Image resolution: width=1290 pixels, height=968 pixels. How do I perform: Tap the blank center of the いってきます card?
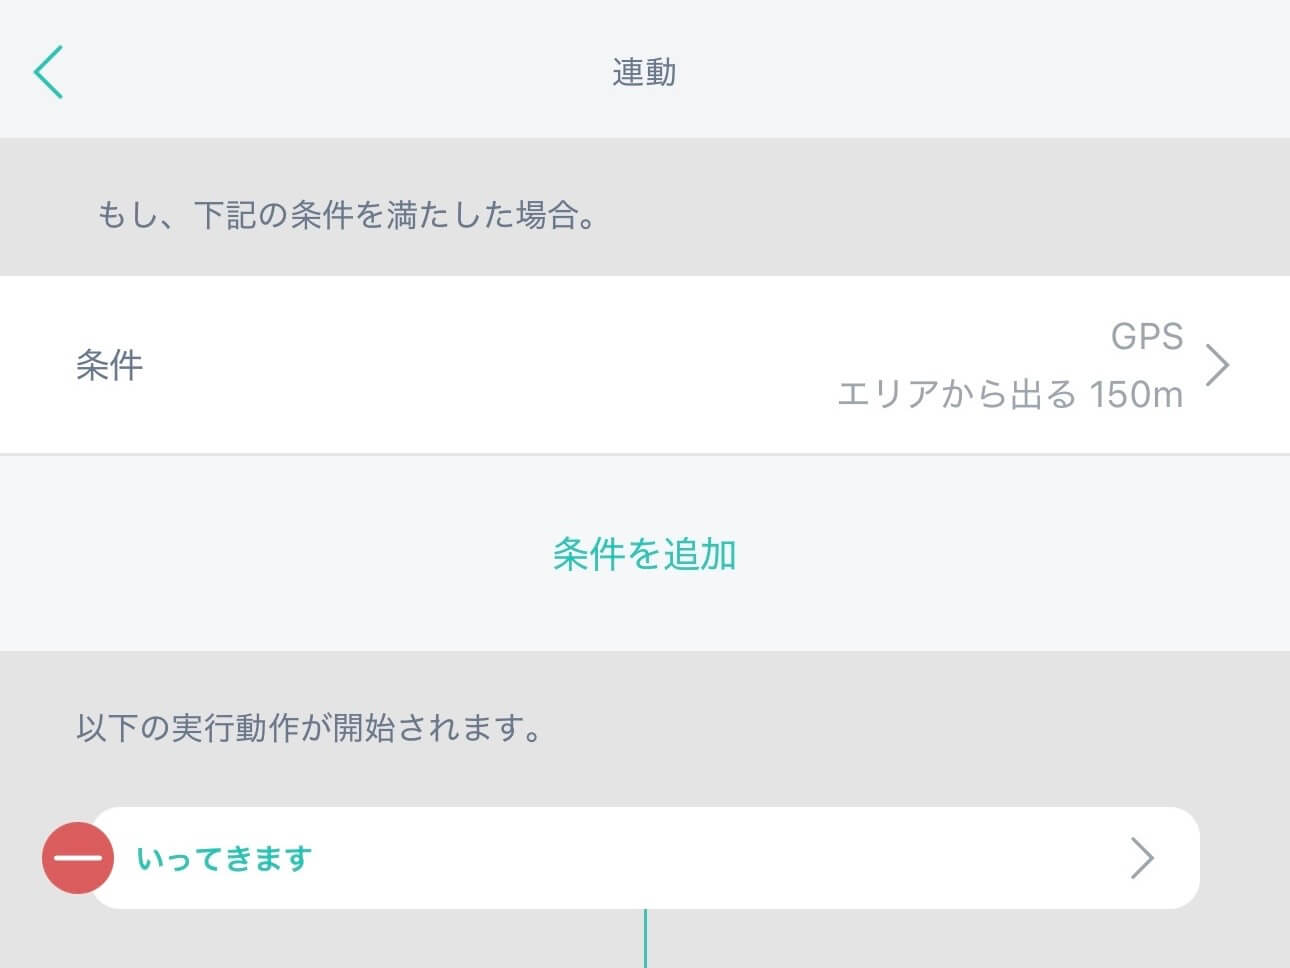pyautogui.click(x=700, y=858)
